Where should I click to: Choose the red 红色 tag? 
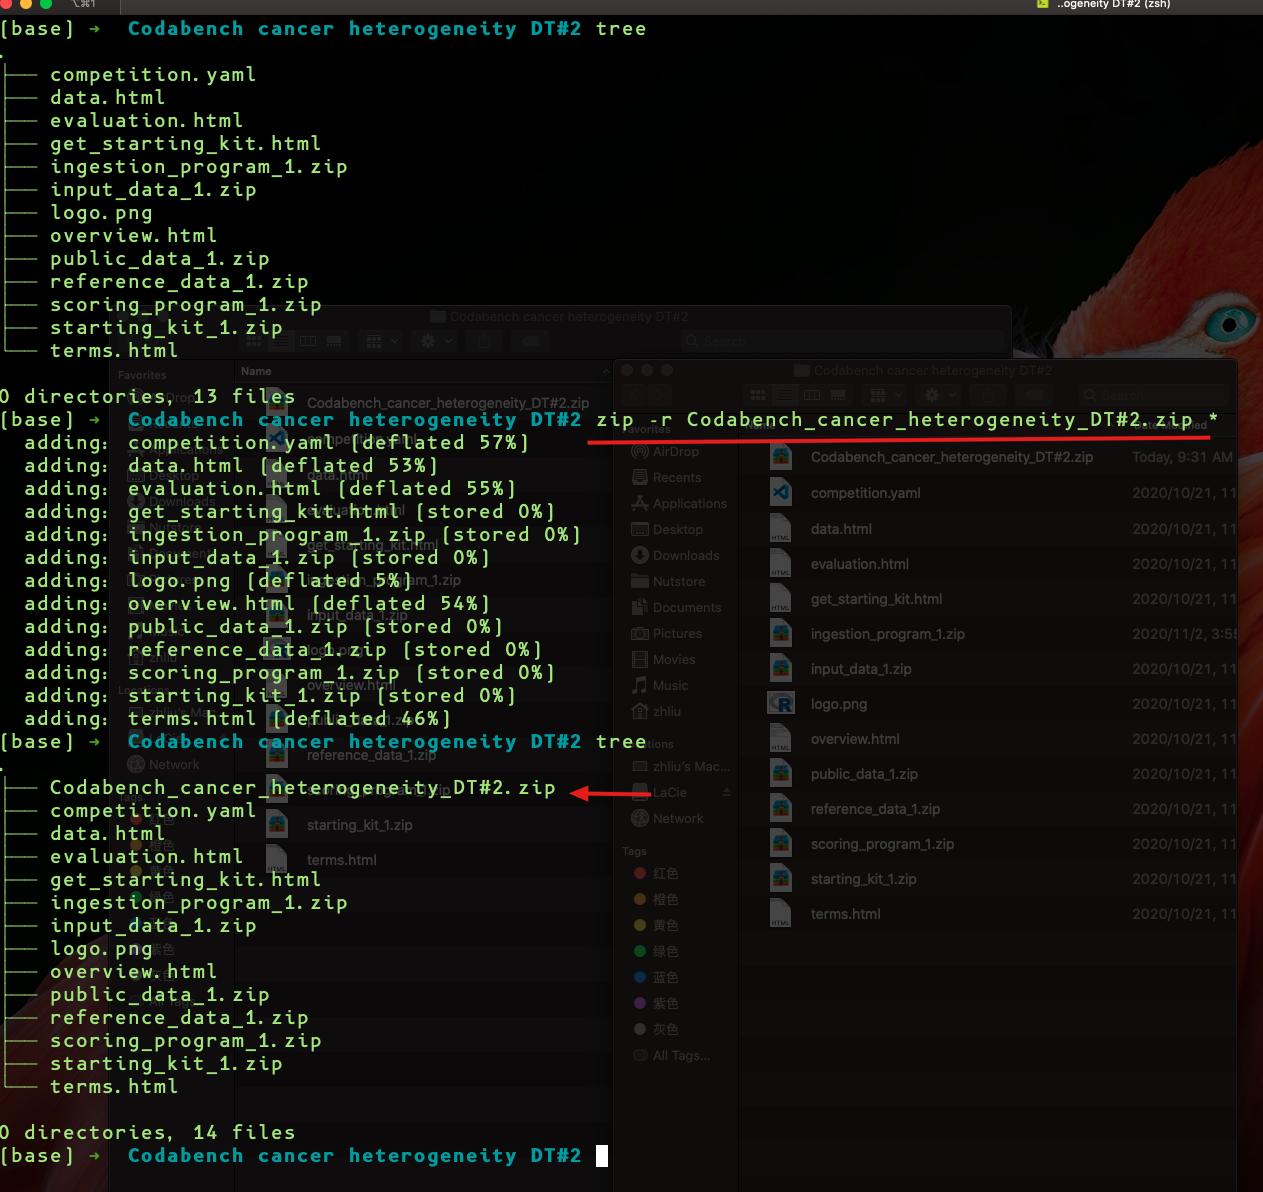665,873
